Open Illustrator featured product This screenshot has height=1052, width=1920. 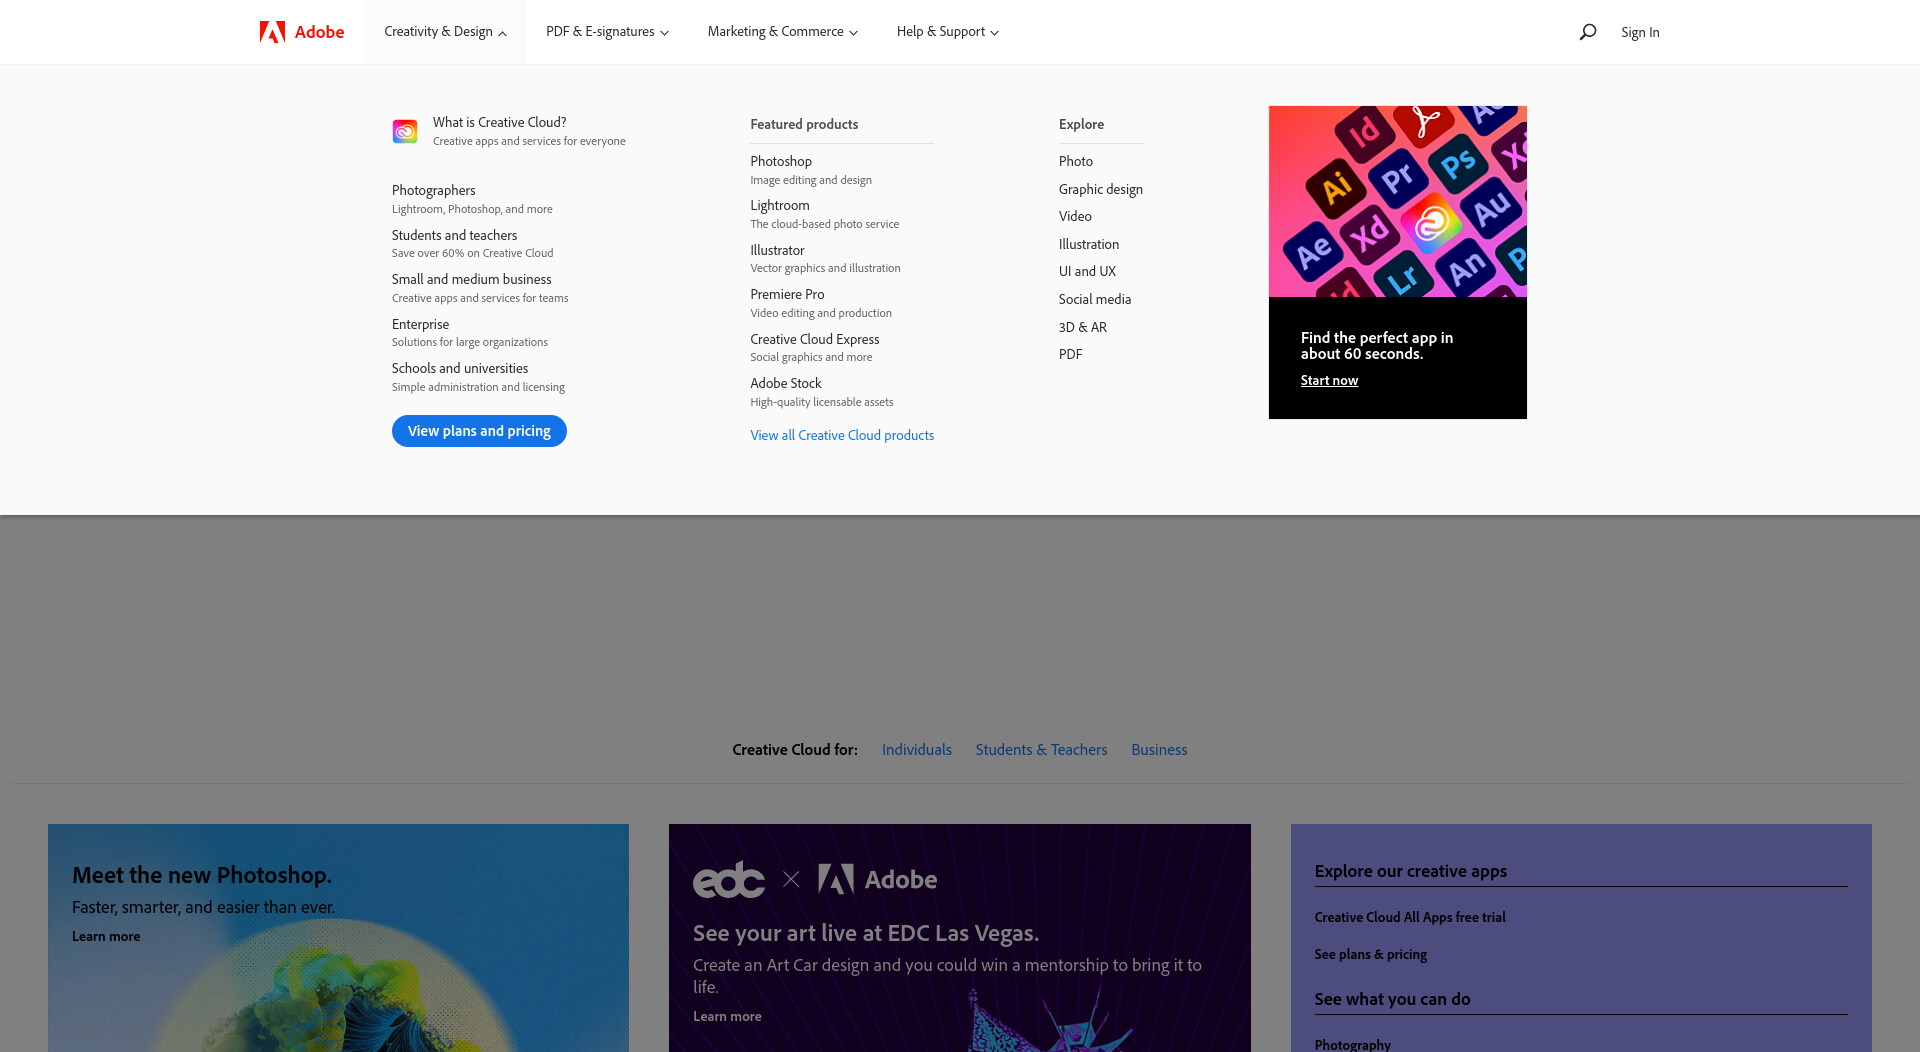[x=825, y=259]
